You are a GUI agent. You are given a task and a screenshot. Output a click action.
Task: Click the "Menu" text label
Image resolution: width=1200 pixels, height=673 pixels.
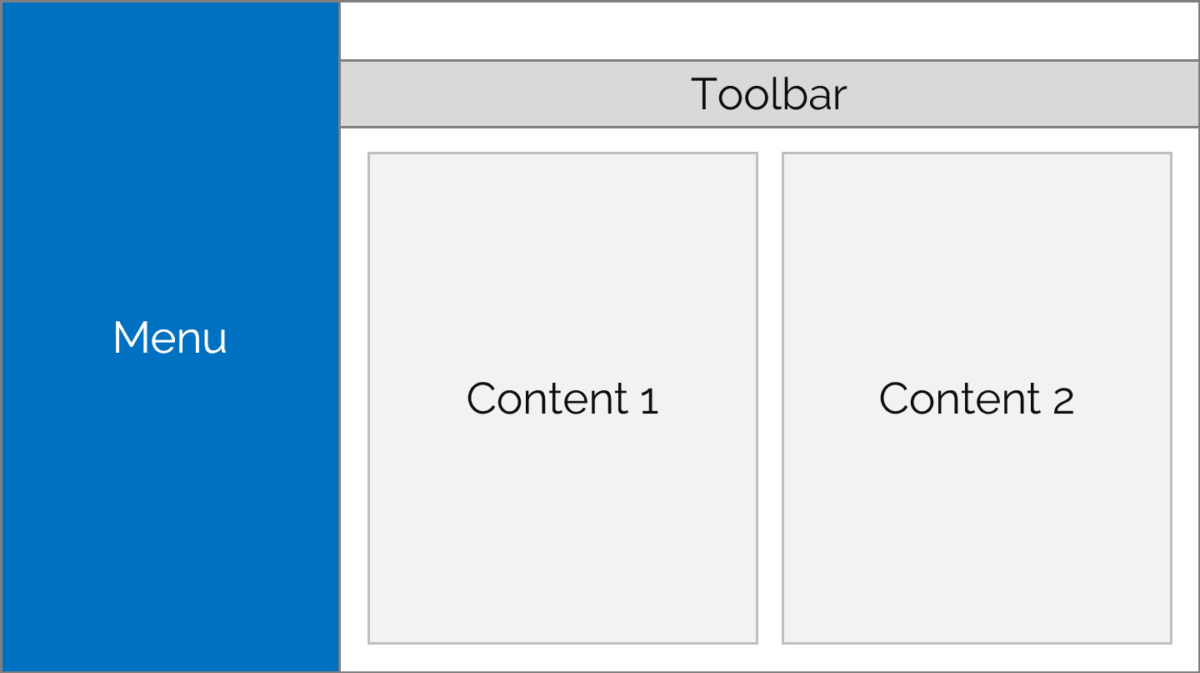(170, 338)
